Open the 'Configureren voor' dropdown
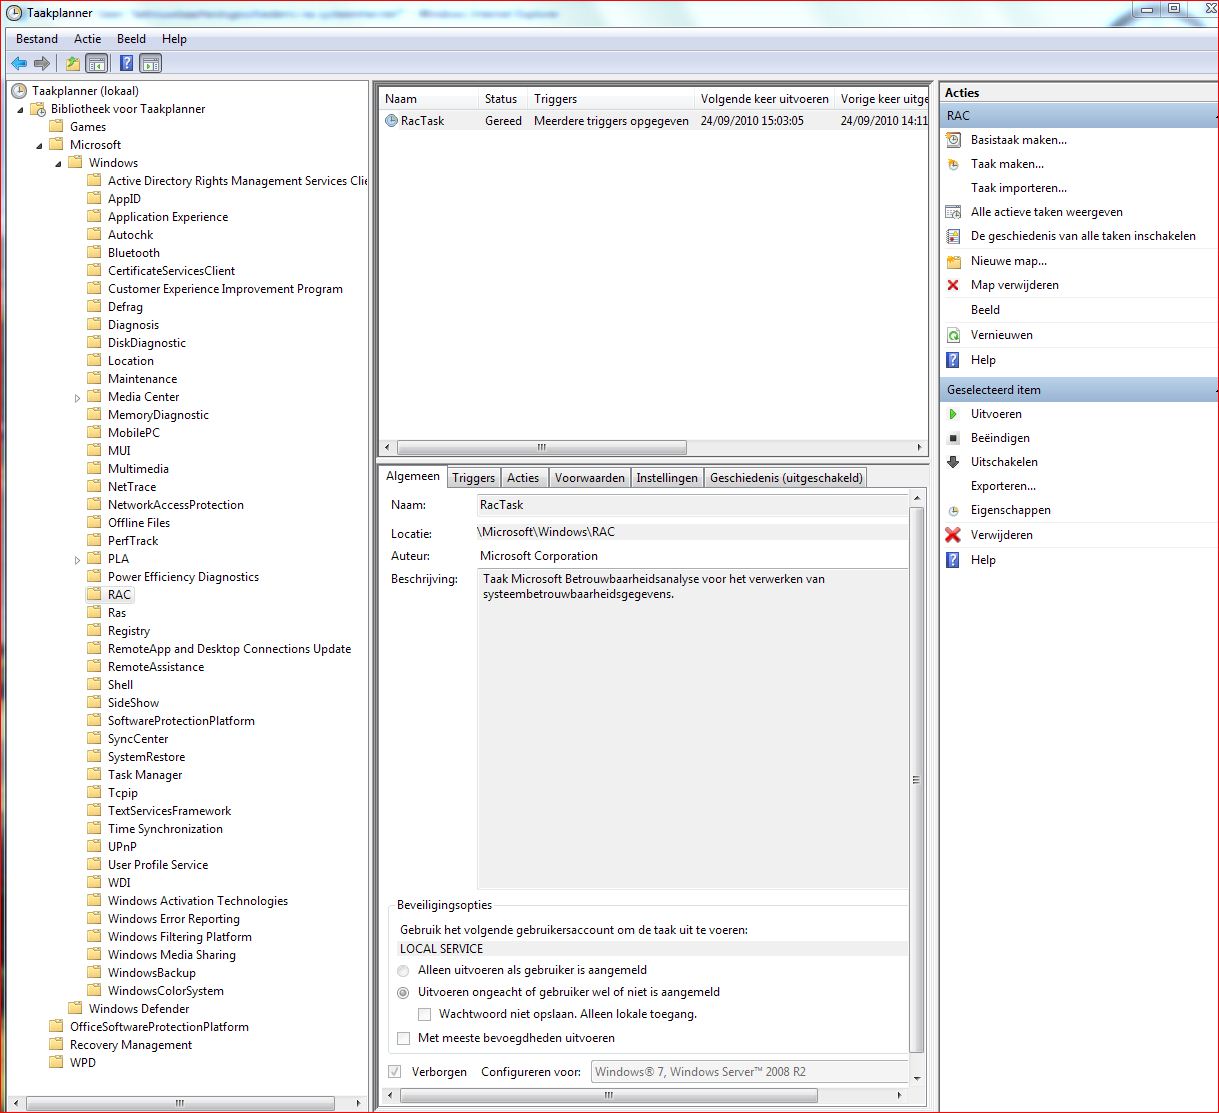The width and height of the screenshot is (1219, 1113). point(750,1072)
